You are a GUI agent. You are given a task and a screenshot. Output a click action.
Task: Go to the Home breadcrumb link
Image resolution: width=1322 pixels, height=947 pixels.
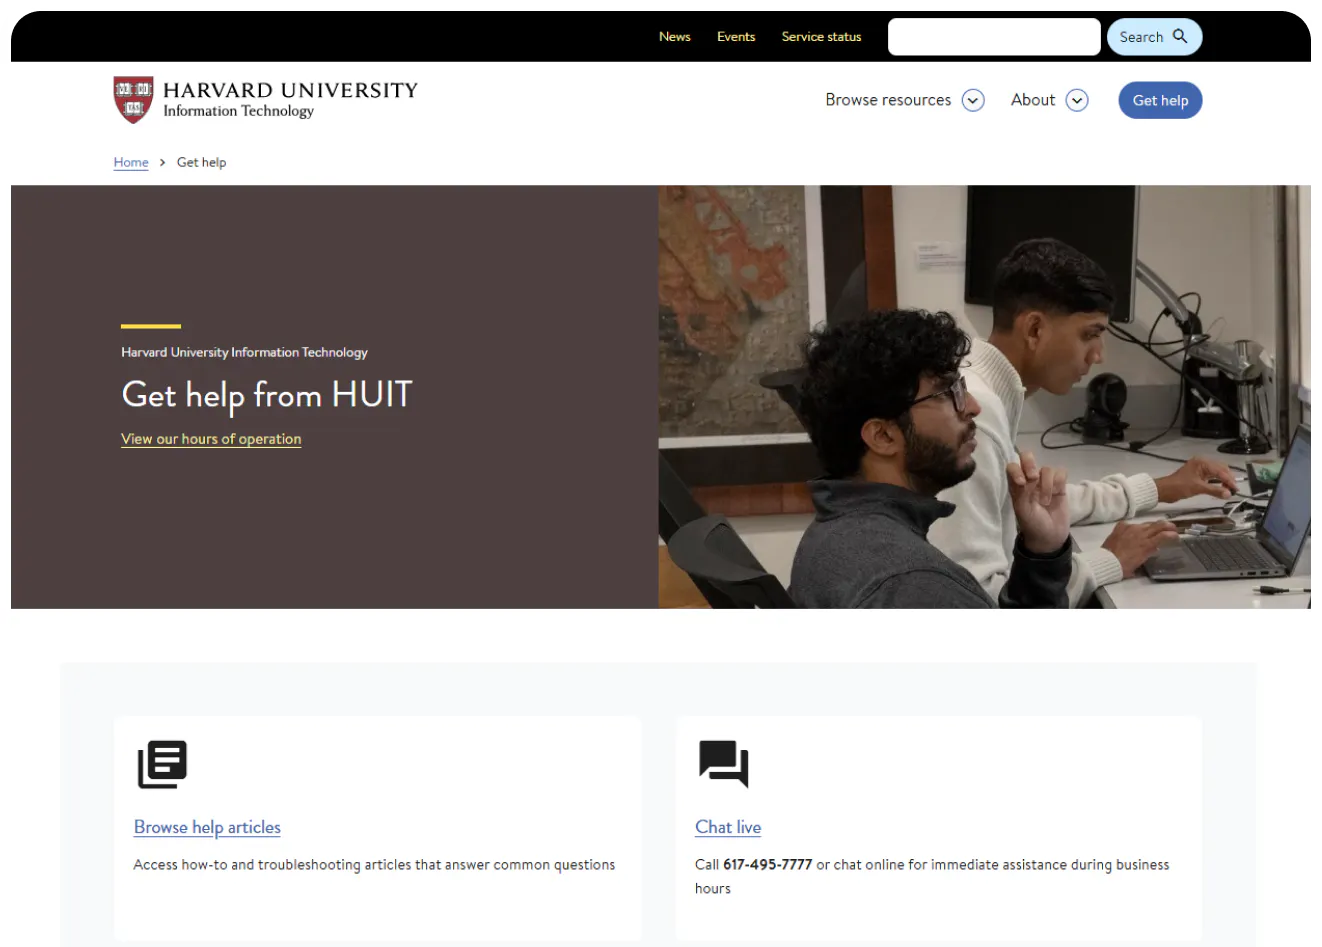point(131,162)
